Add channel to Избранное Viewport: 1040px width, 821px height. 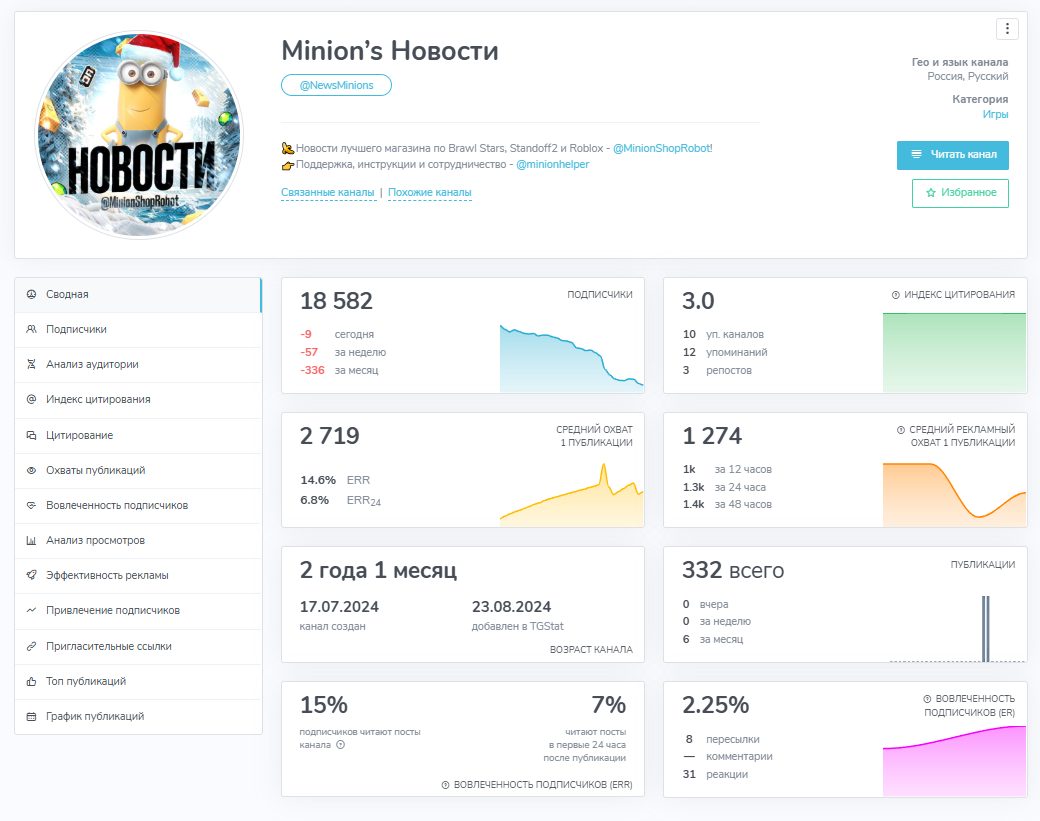tap(960, 193)
